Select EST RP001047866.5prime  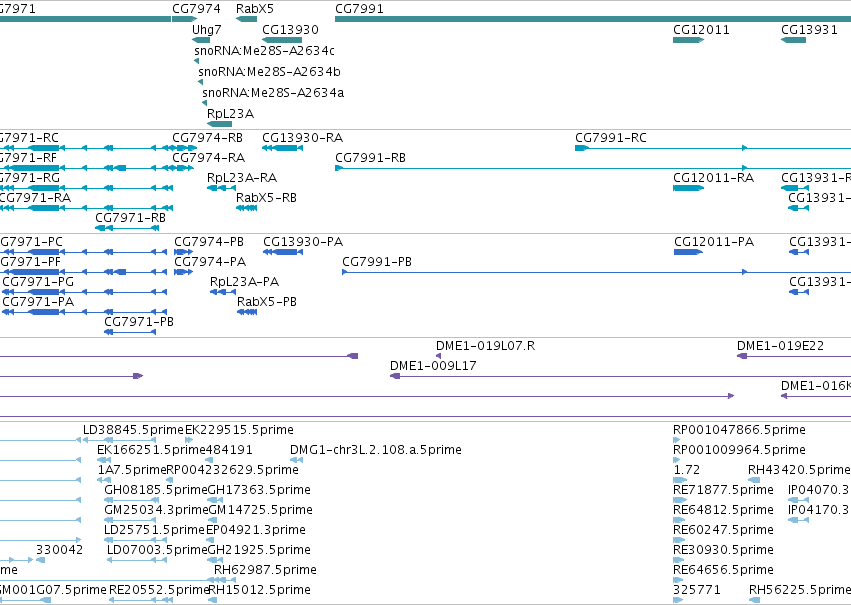739,430
